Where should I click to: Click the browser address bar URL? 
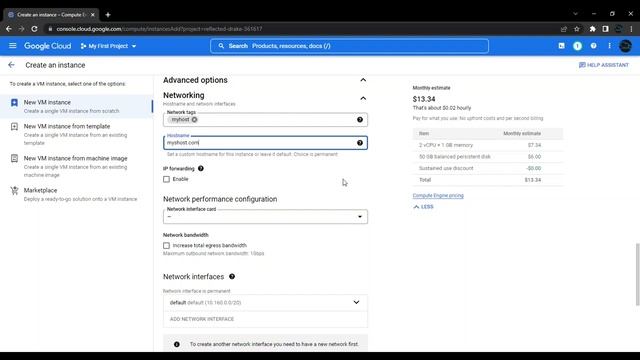click(x=159, y=29)
